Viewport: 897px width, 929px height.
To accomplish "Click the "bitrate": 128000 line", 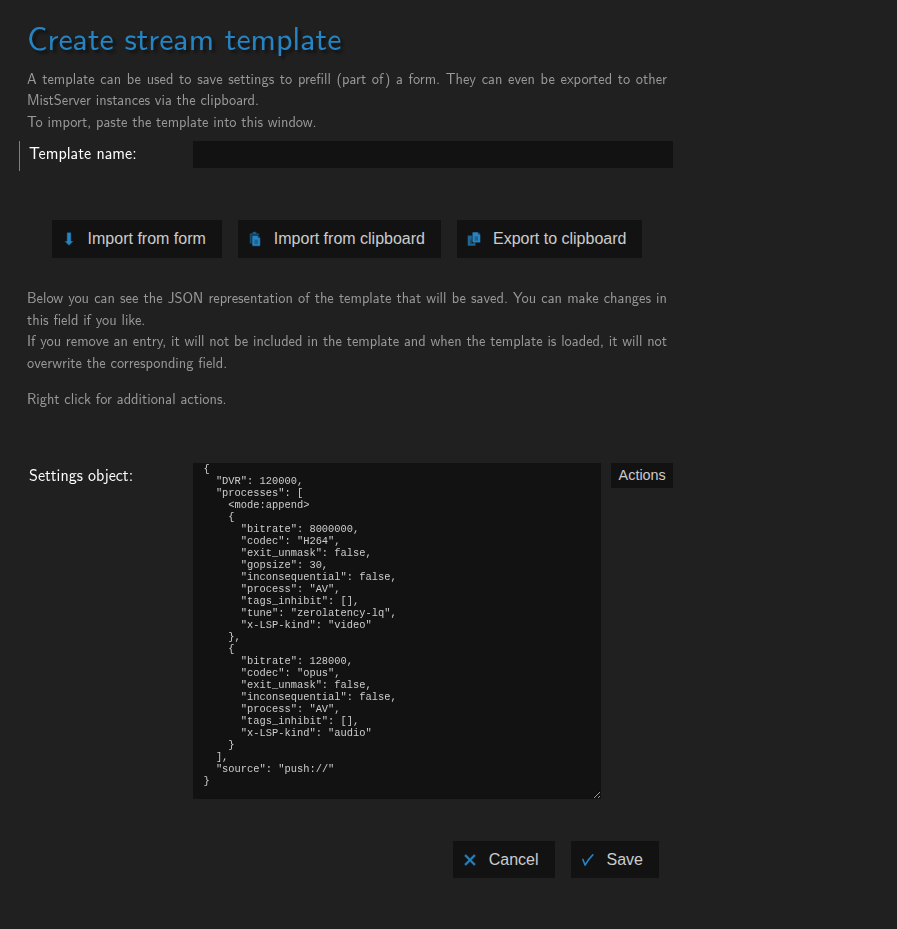I will [297, 661].
